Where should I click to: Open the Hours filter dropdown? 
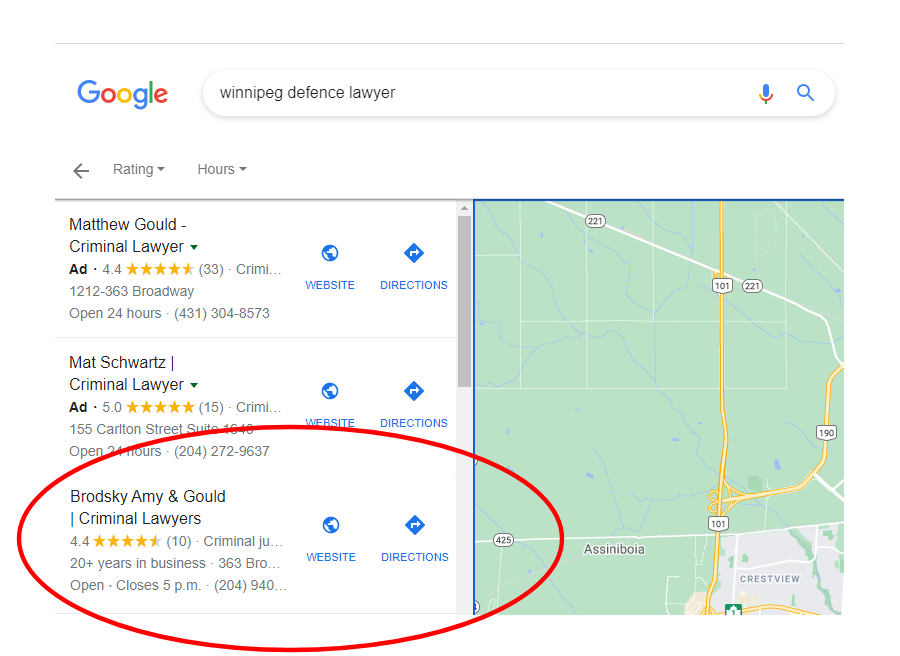(222, 169)
